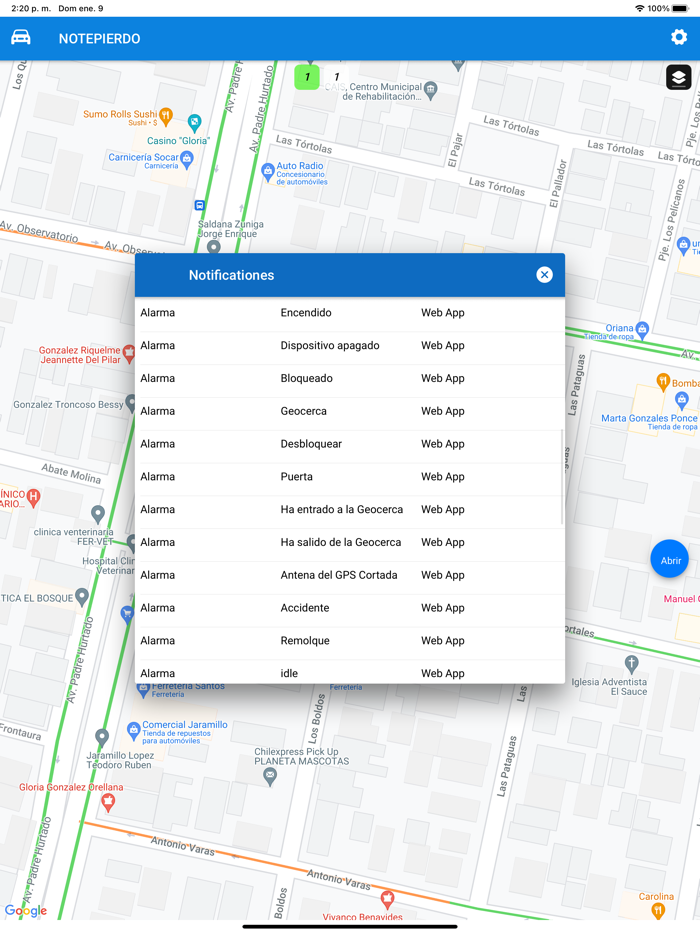Tap the blue Abrir button

click(x=670, y=559)
